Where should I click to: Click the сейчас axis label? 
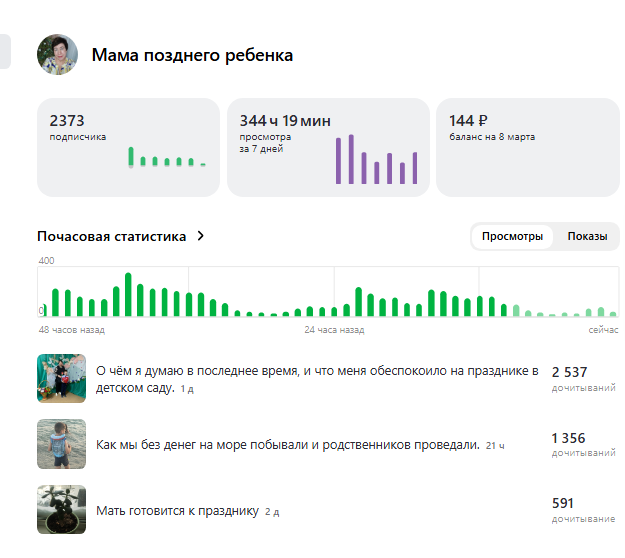tap(603, 330)
